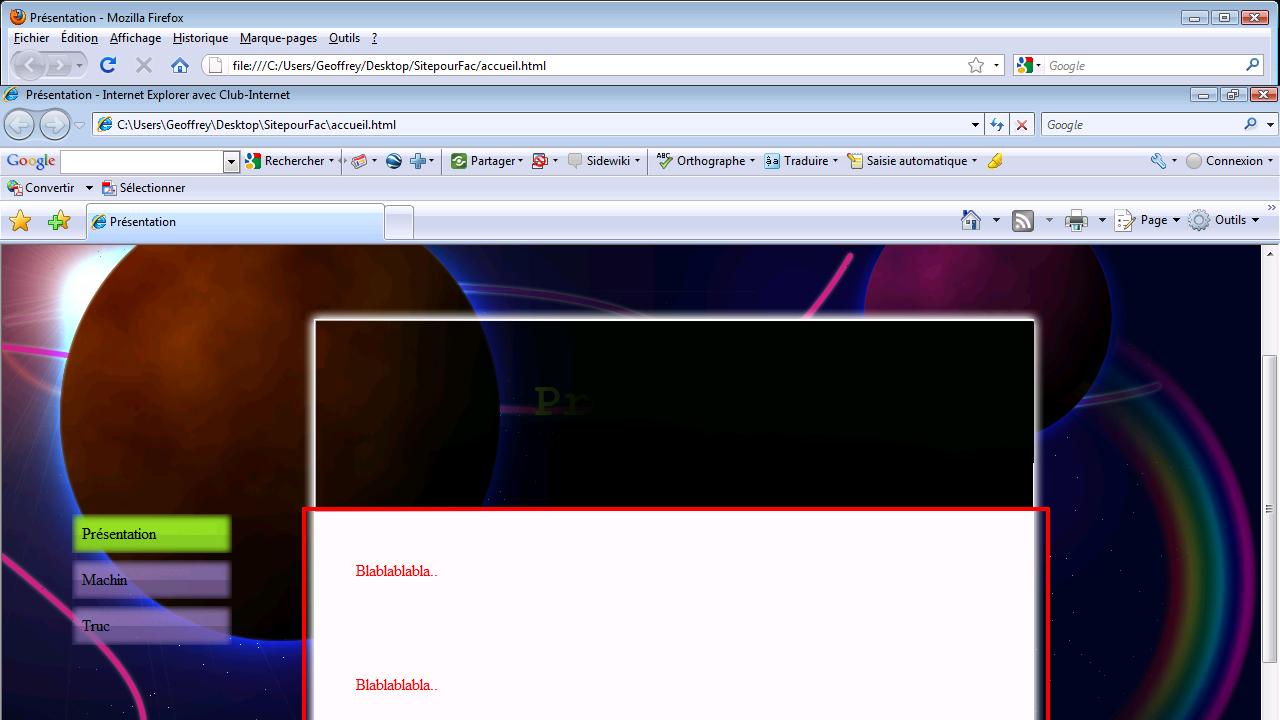Click Internet Explorer search magnifier icon
The width and height of the screenshot is (1280, 720).
click(1250, 125)
